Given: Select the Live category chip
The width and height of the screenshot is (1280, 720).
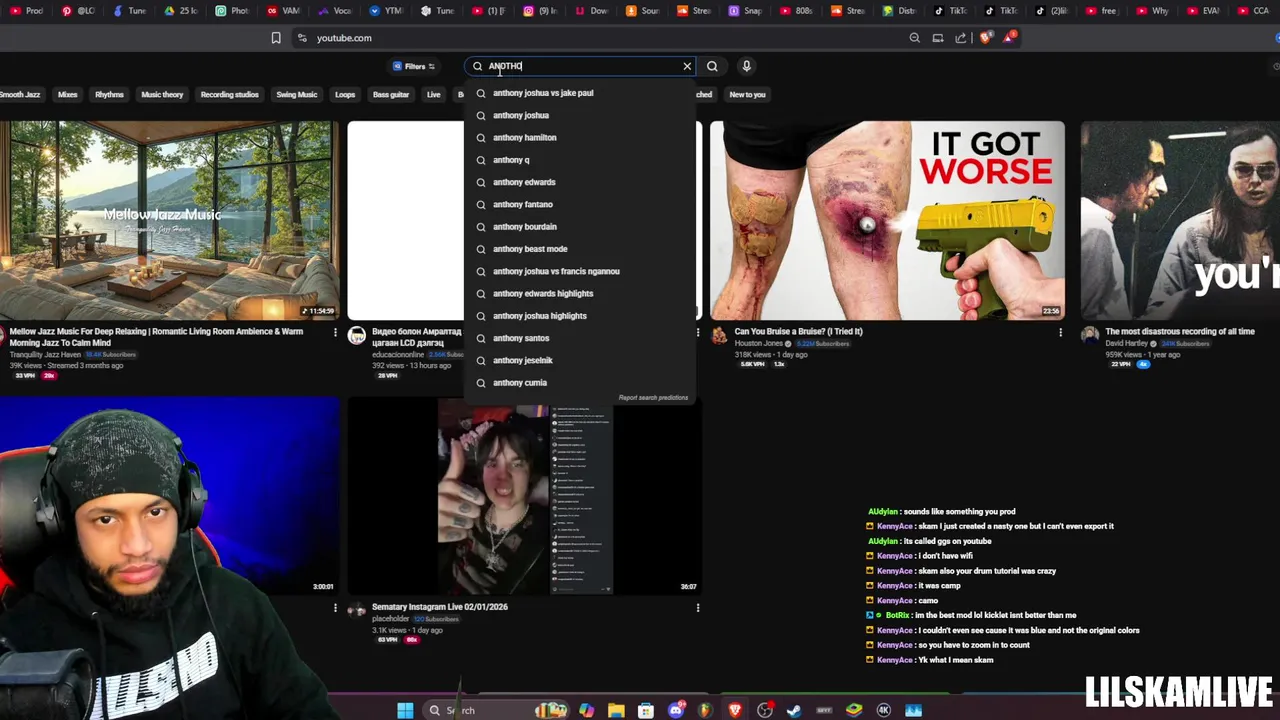Looking at the screenshot, I should [434, 95].
